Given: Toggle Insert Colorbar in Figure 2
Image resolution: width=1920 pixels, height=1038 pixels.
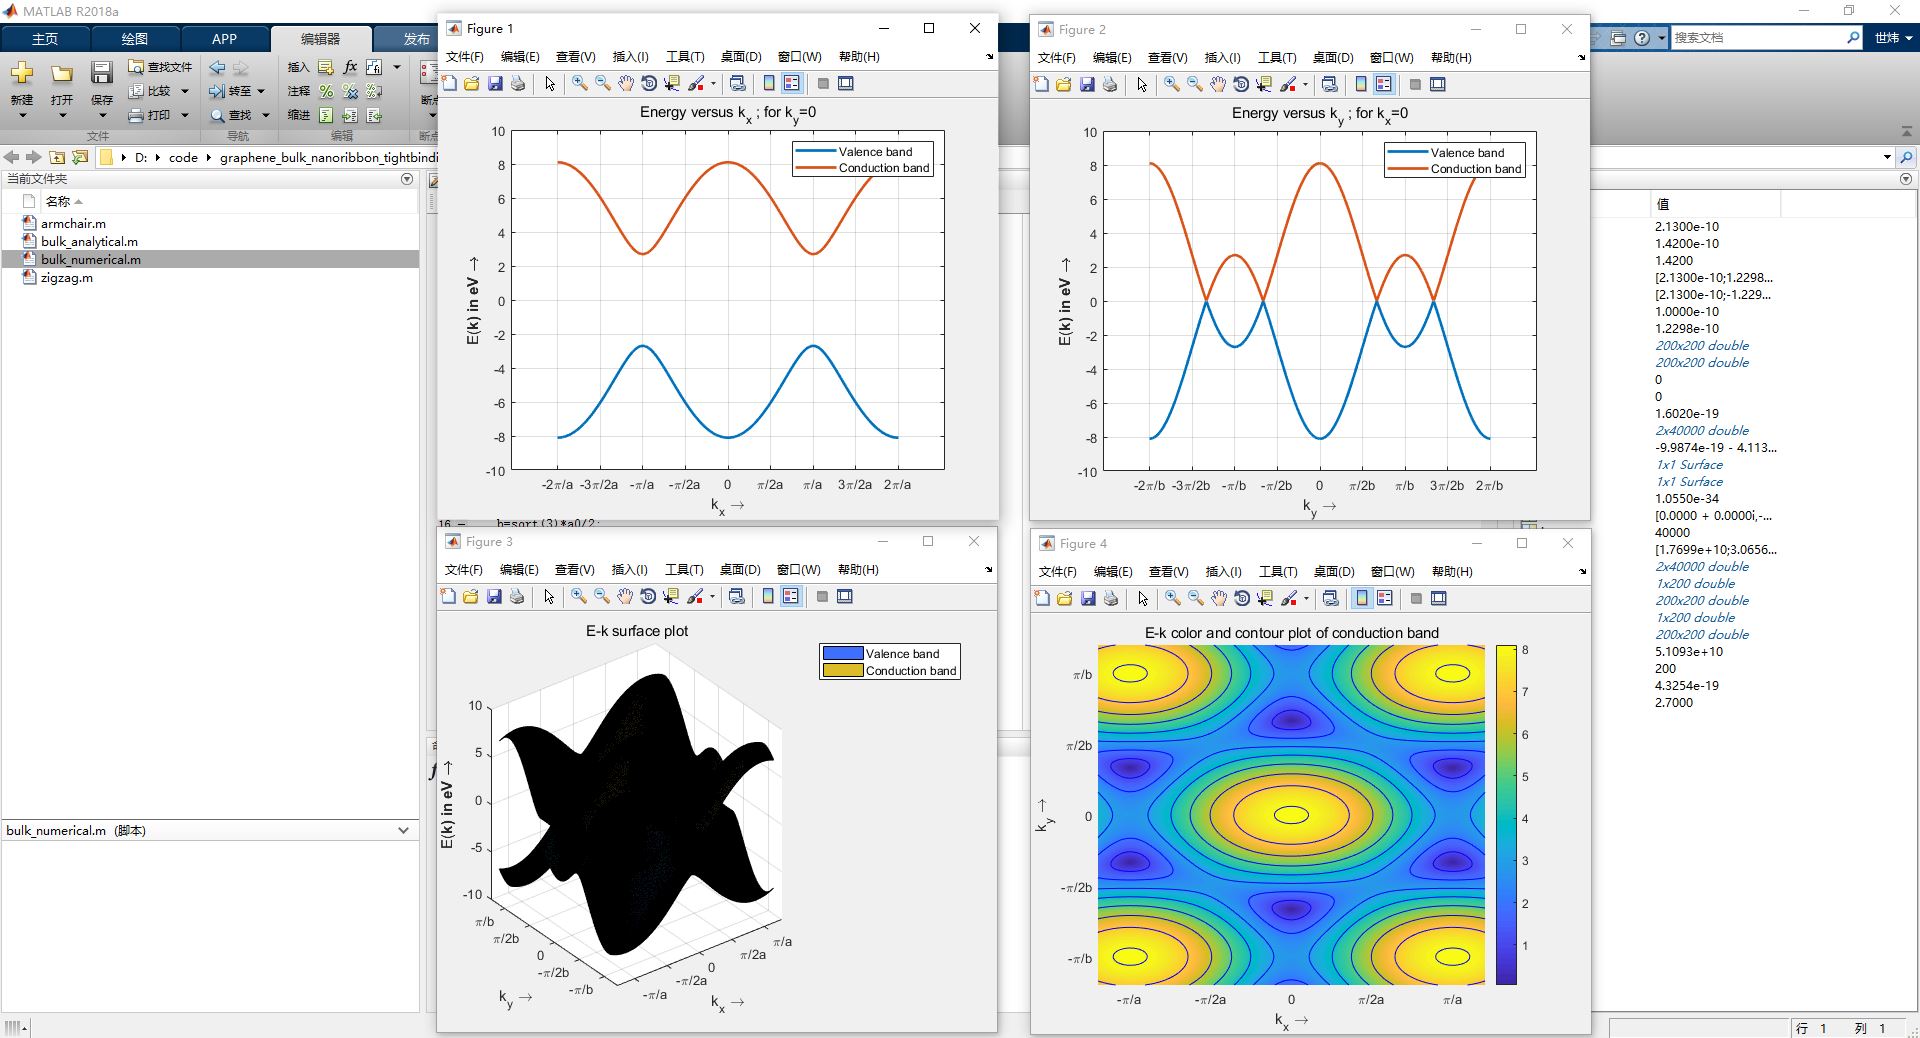Looking at the screenshot, I should point(1361,85).
